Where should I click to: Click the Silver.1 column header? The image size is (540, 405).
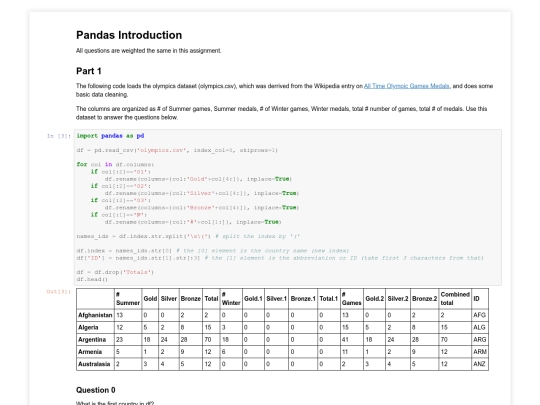pyautogui.click(x=277, y=299)
